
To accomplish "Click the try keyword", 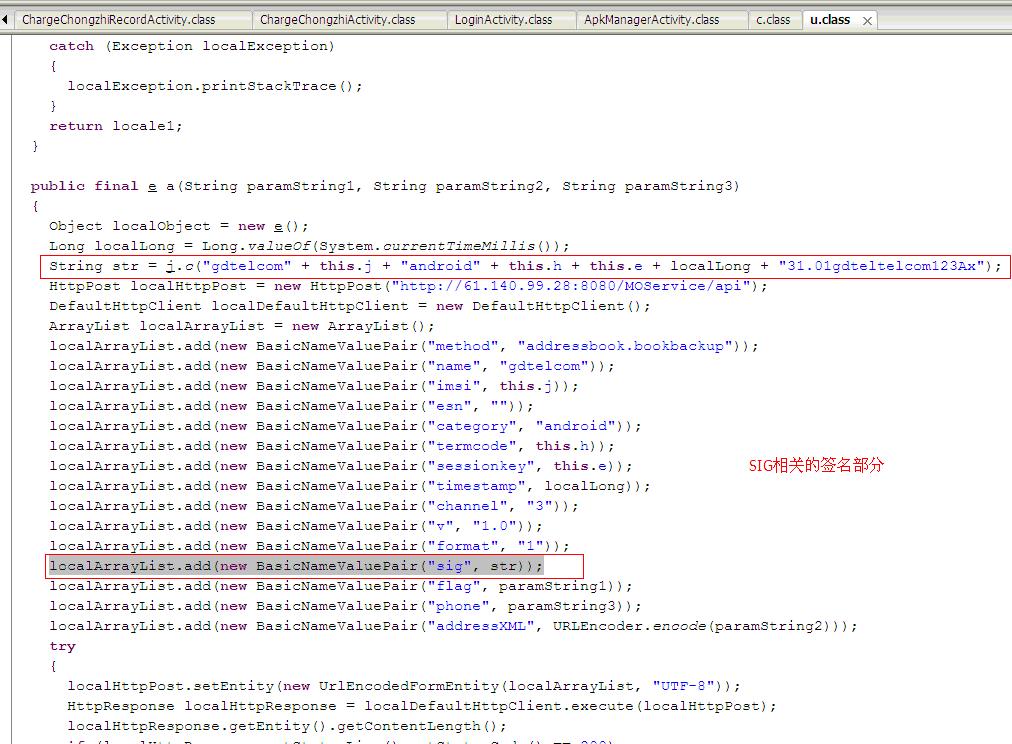I will point(63,646).
